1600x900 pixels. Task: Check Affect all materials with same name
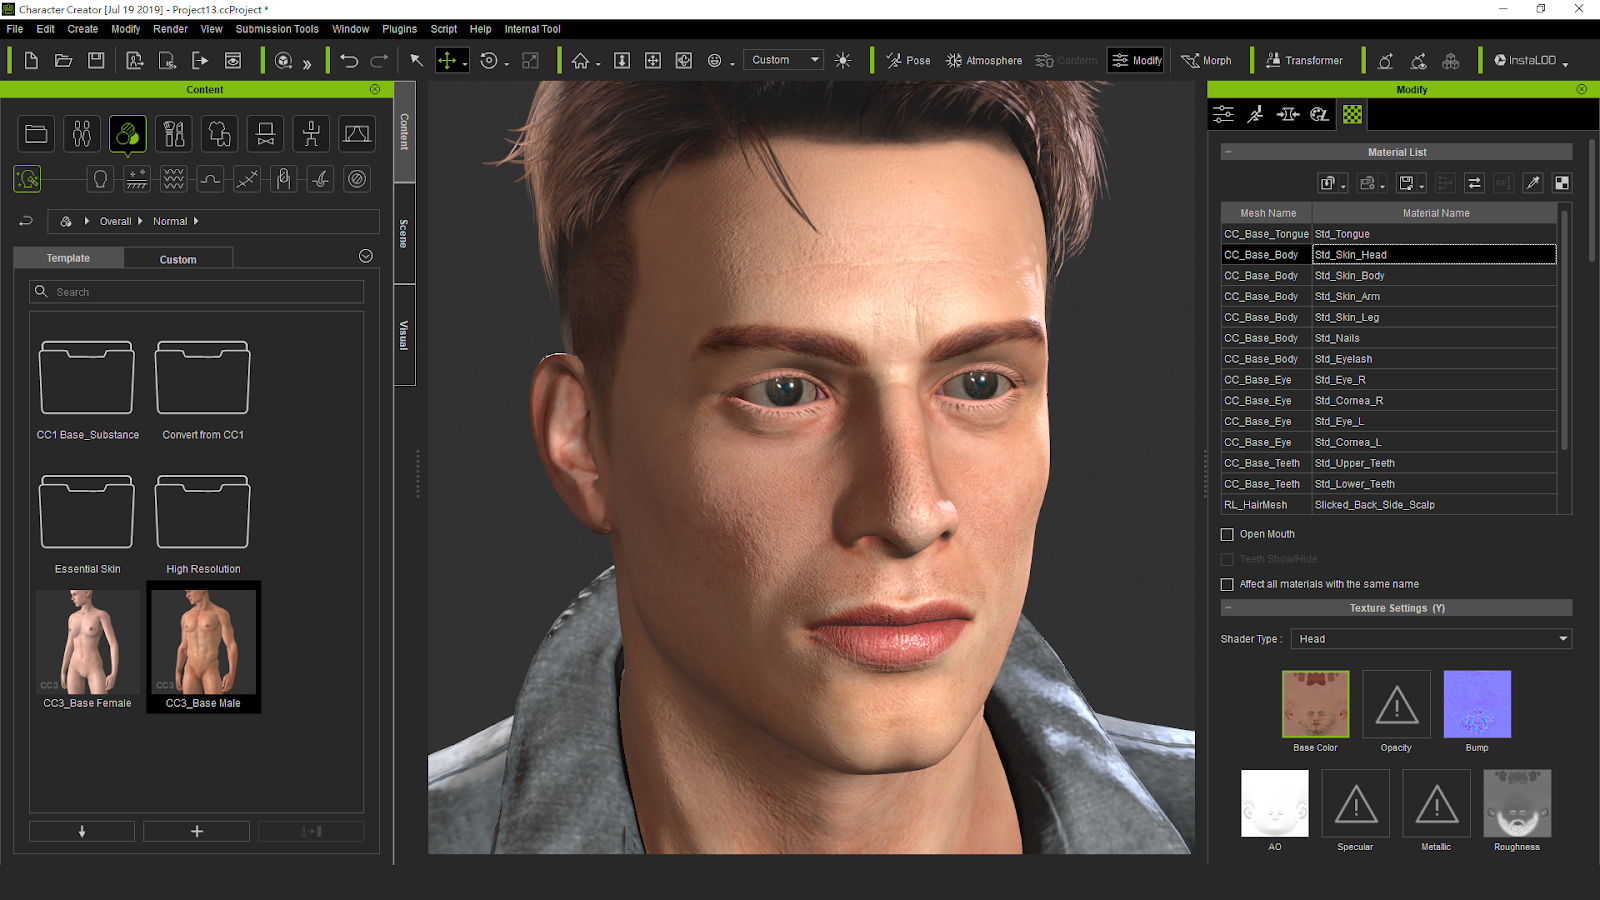coord(1227,584)
